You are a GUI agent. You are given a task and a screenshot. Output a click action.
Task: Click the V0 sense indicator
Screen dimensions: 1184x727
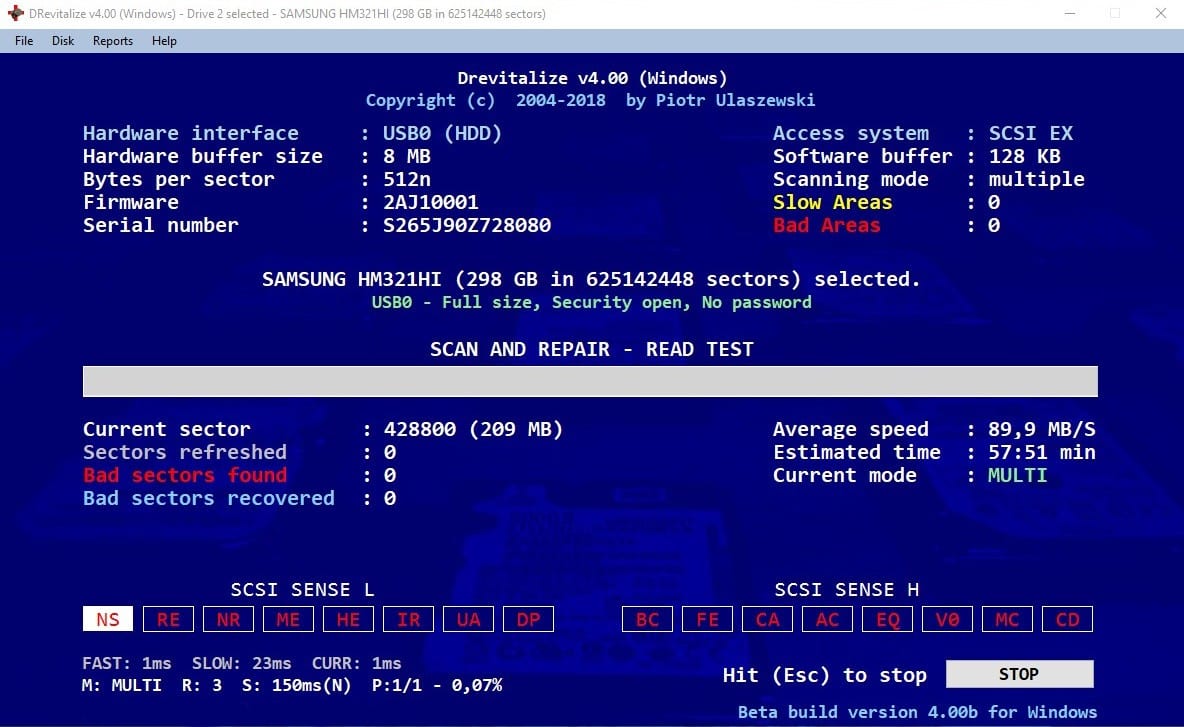[947, 619]
